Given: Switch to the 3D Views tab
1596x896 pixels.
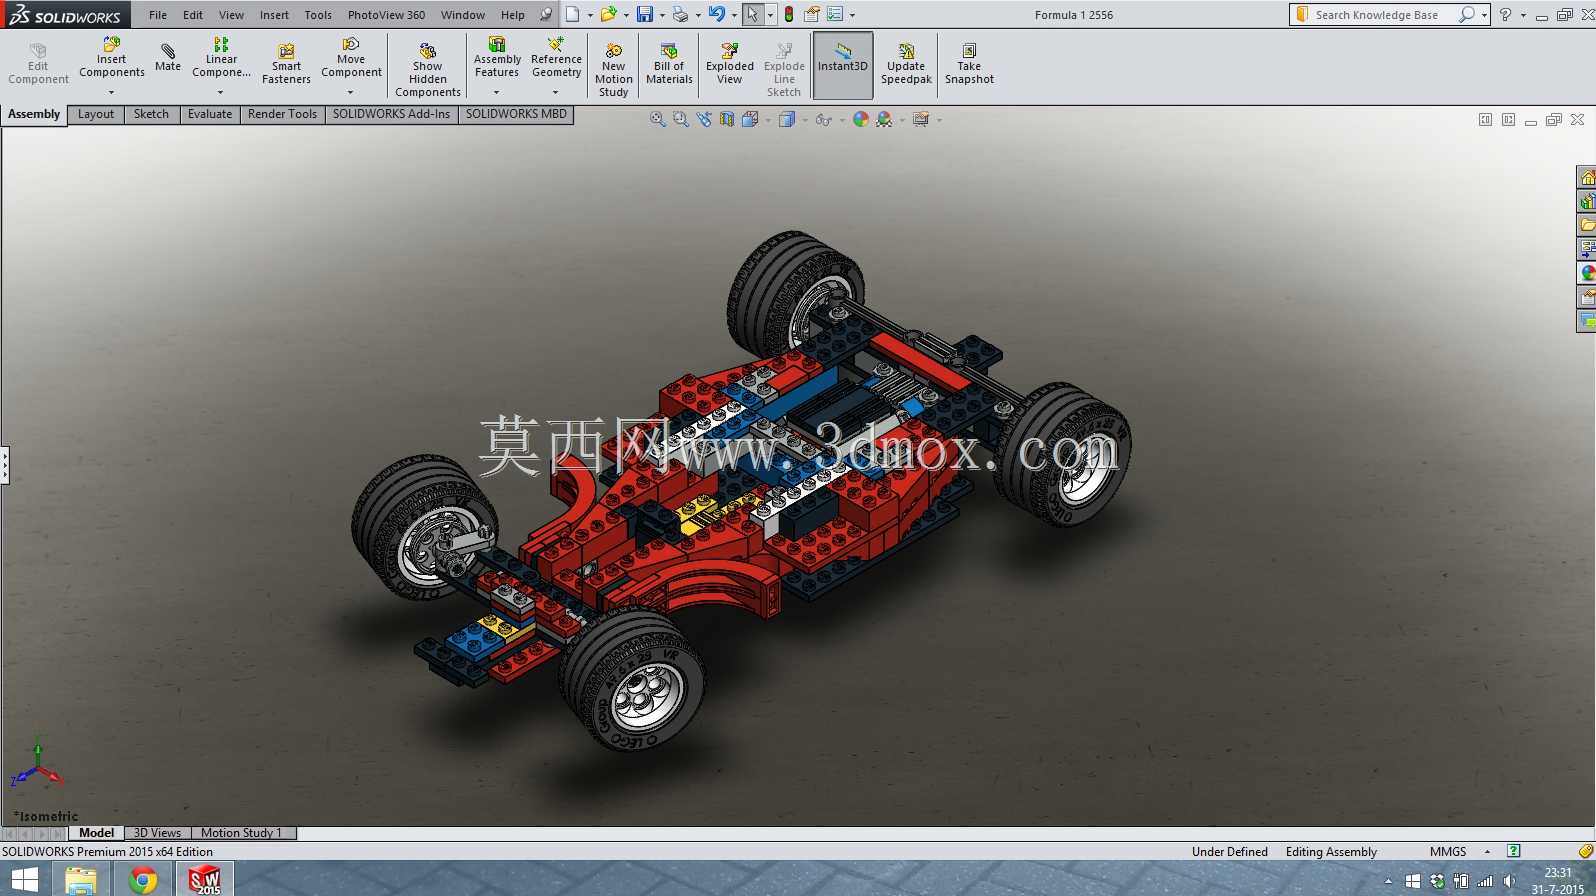Looking at the screenshot, I should coord(157,833).
